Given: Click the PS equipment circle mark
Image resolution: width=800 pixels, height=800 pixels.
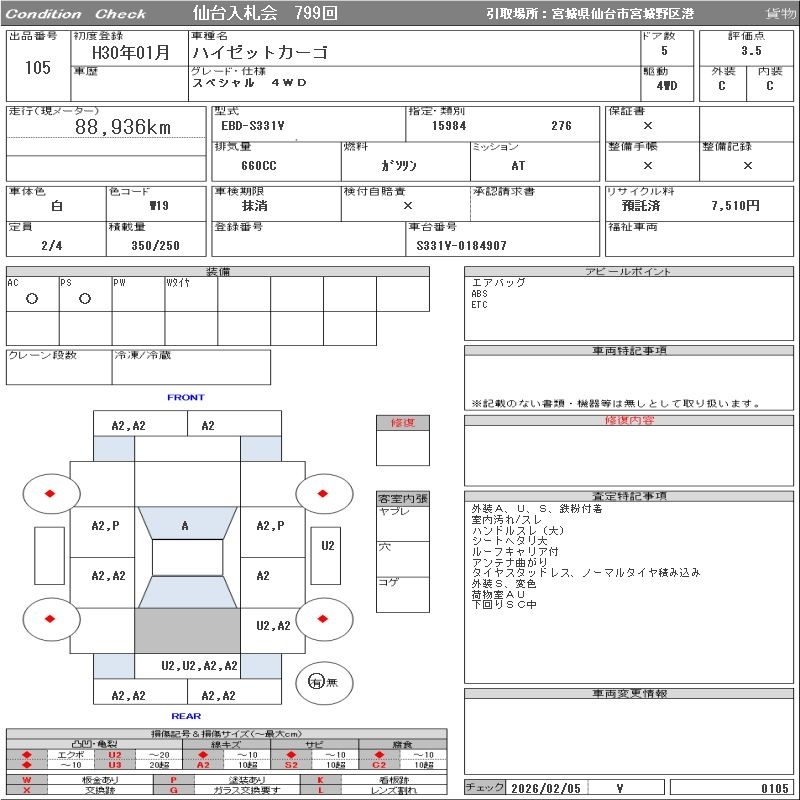Looking at the screenshot, I should coord(85,298).
